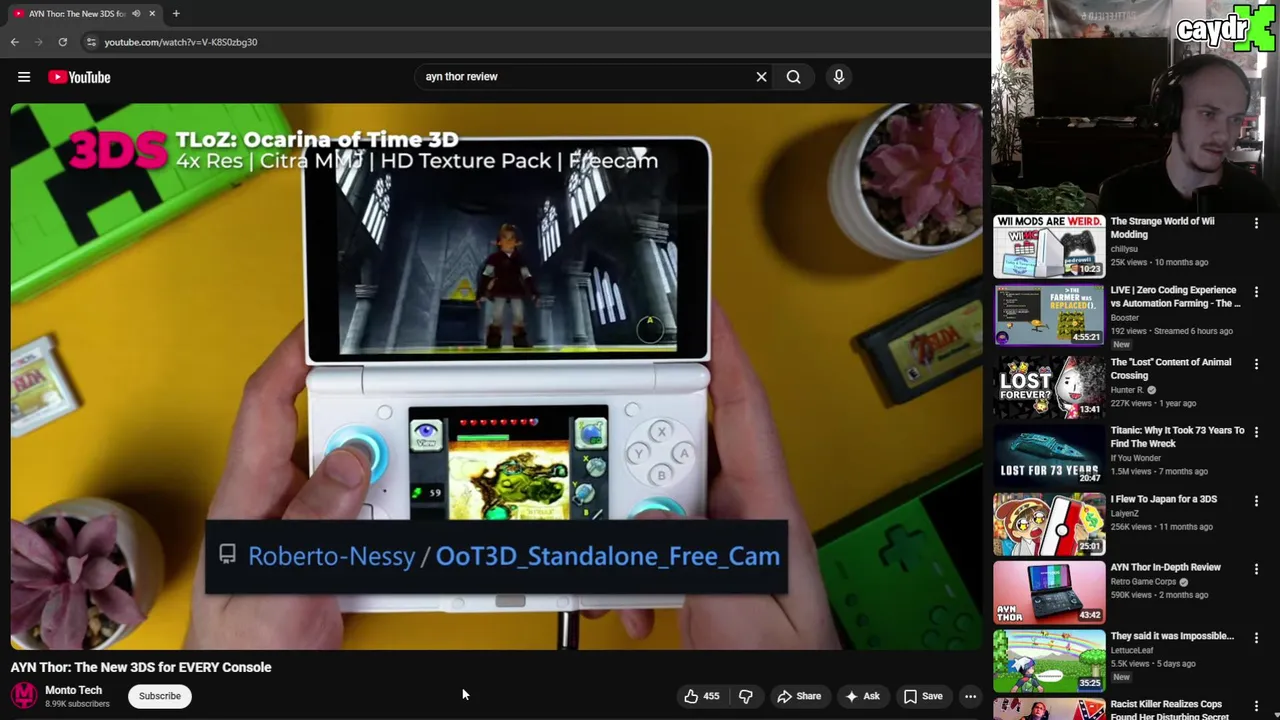Go forward with the browser forward arrow

[38, 42]
